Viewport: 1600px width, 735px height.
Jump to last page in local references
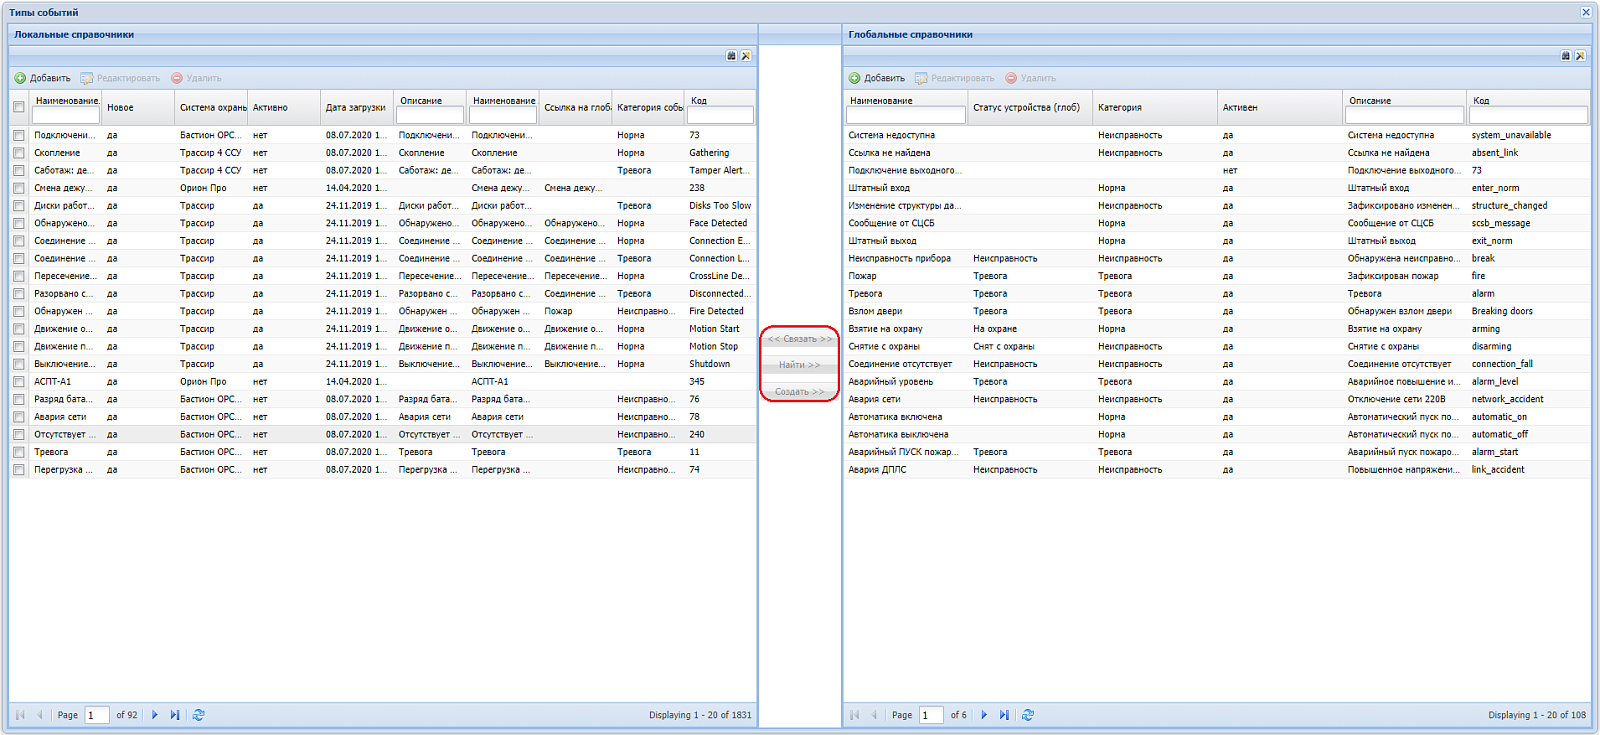point(175,715)
